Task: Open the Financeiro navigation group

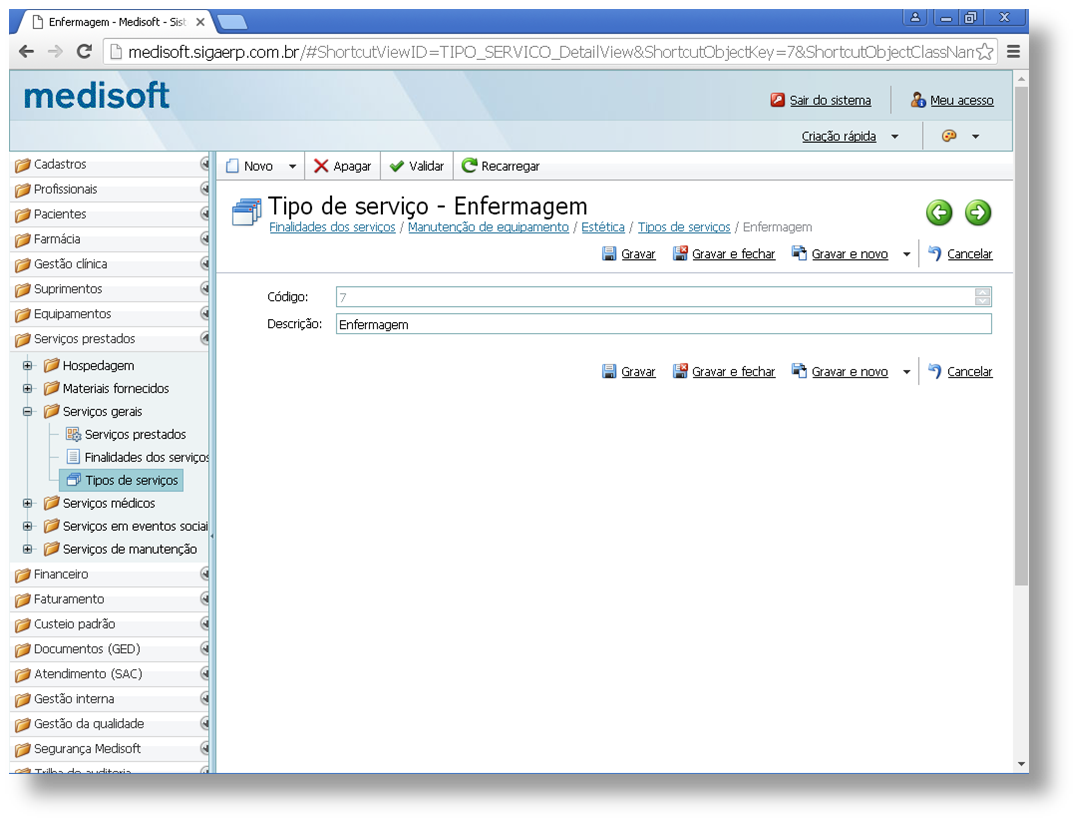Action: (61, 574)
